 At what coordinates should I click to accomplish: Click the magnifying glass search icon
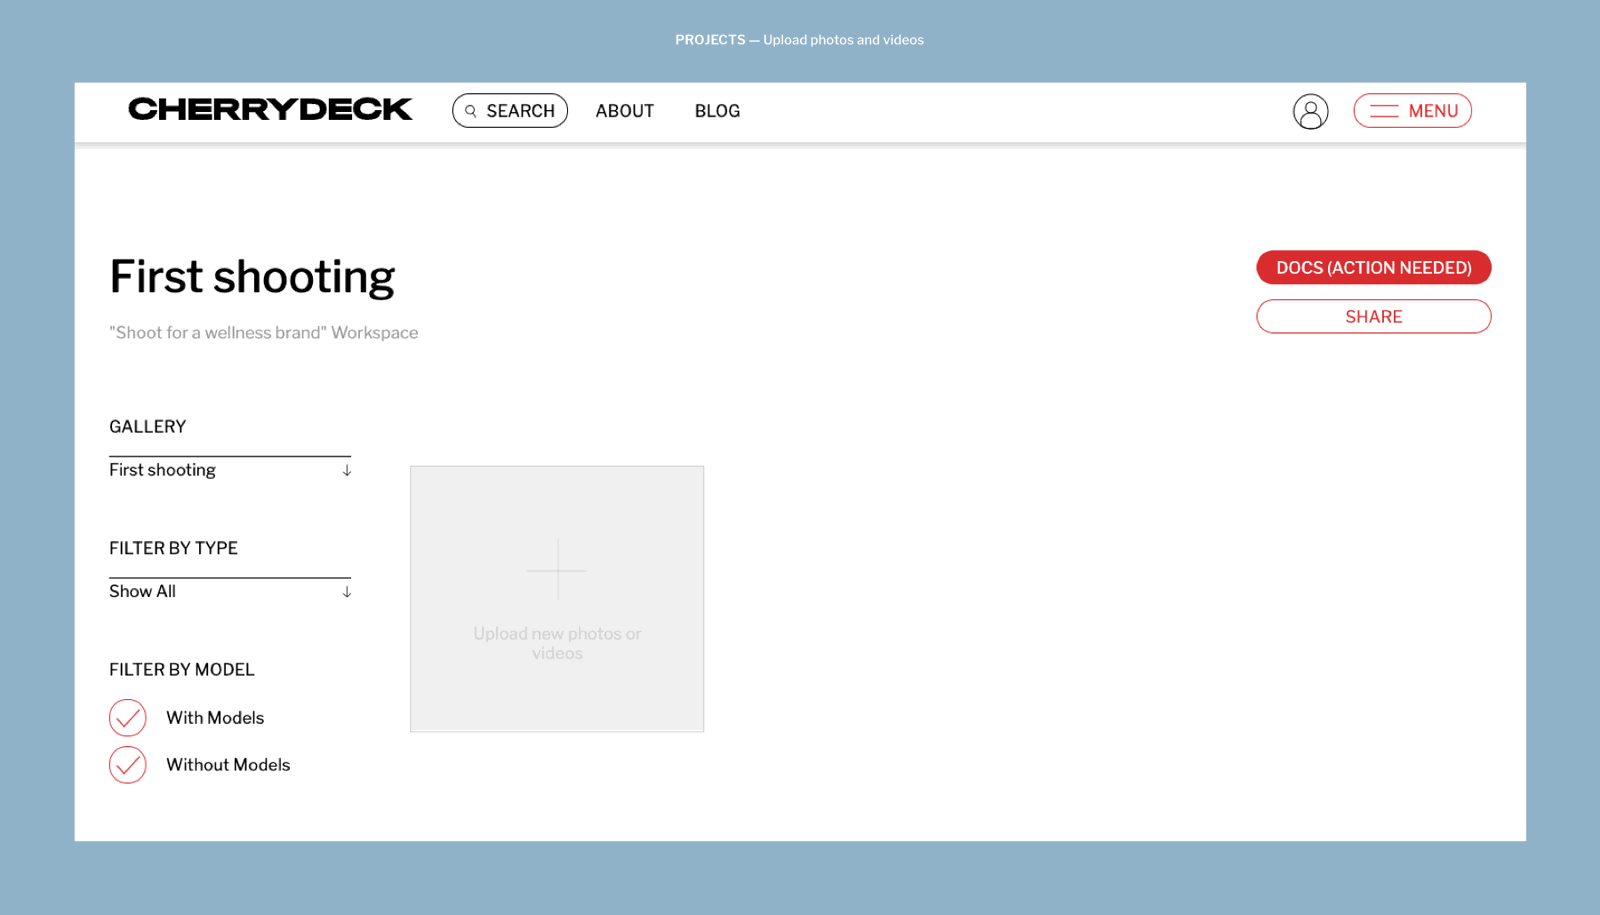coord(471,111)
